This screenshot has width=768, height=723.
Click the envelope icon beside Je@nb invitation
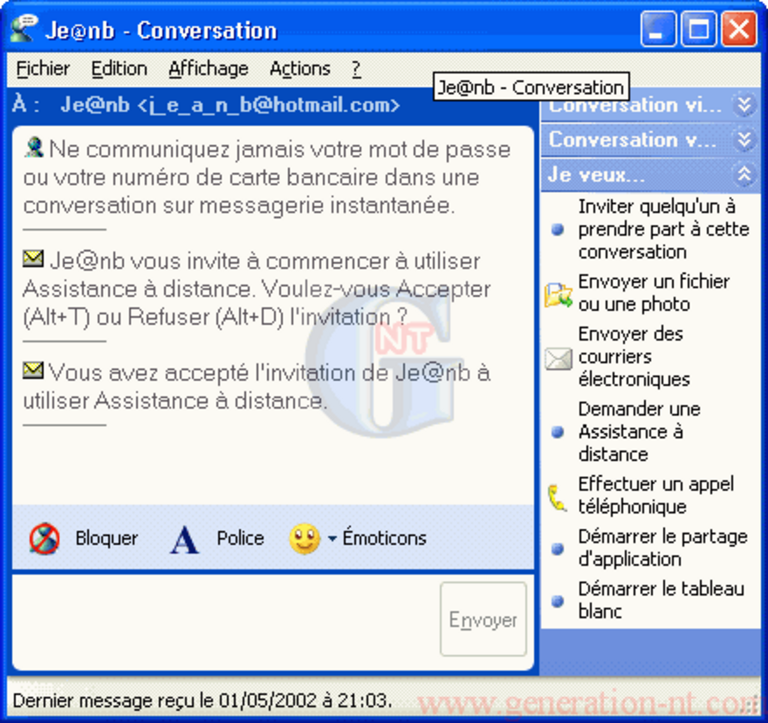[x=33, y=259]
